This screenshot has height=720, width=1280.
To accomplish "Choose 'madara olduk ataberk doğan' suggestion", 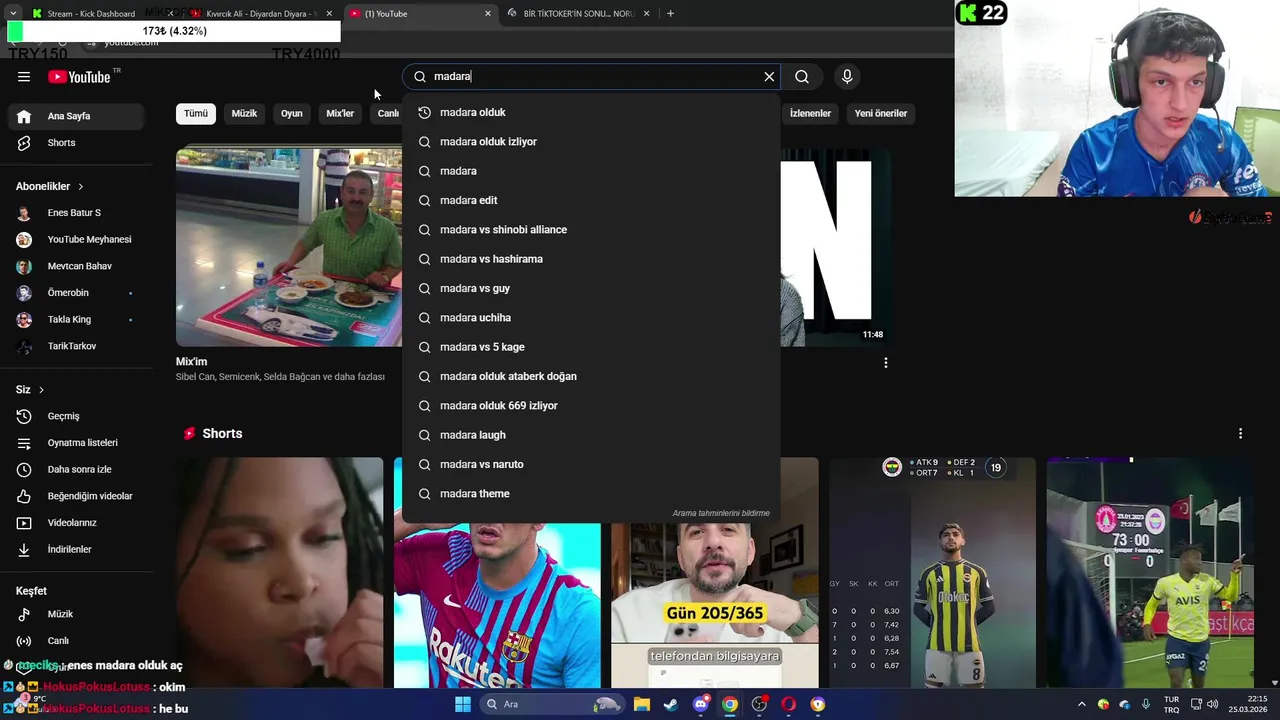I will [591, 376].
